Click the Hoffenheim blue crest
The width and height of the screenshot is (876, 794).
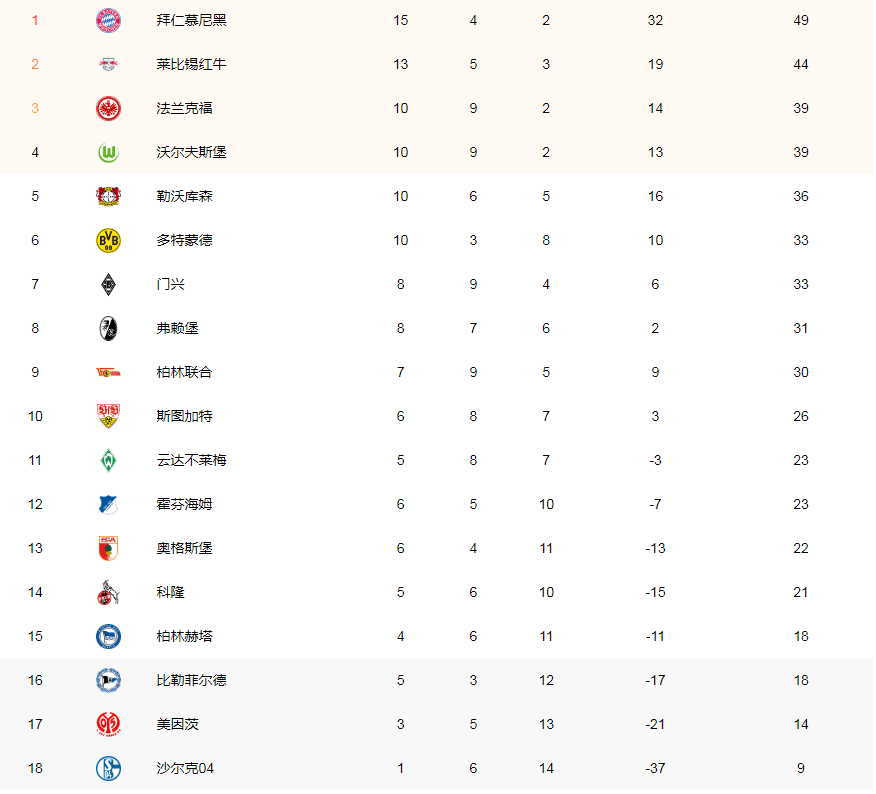point(108,504)
